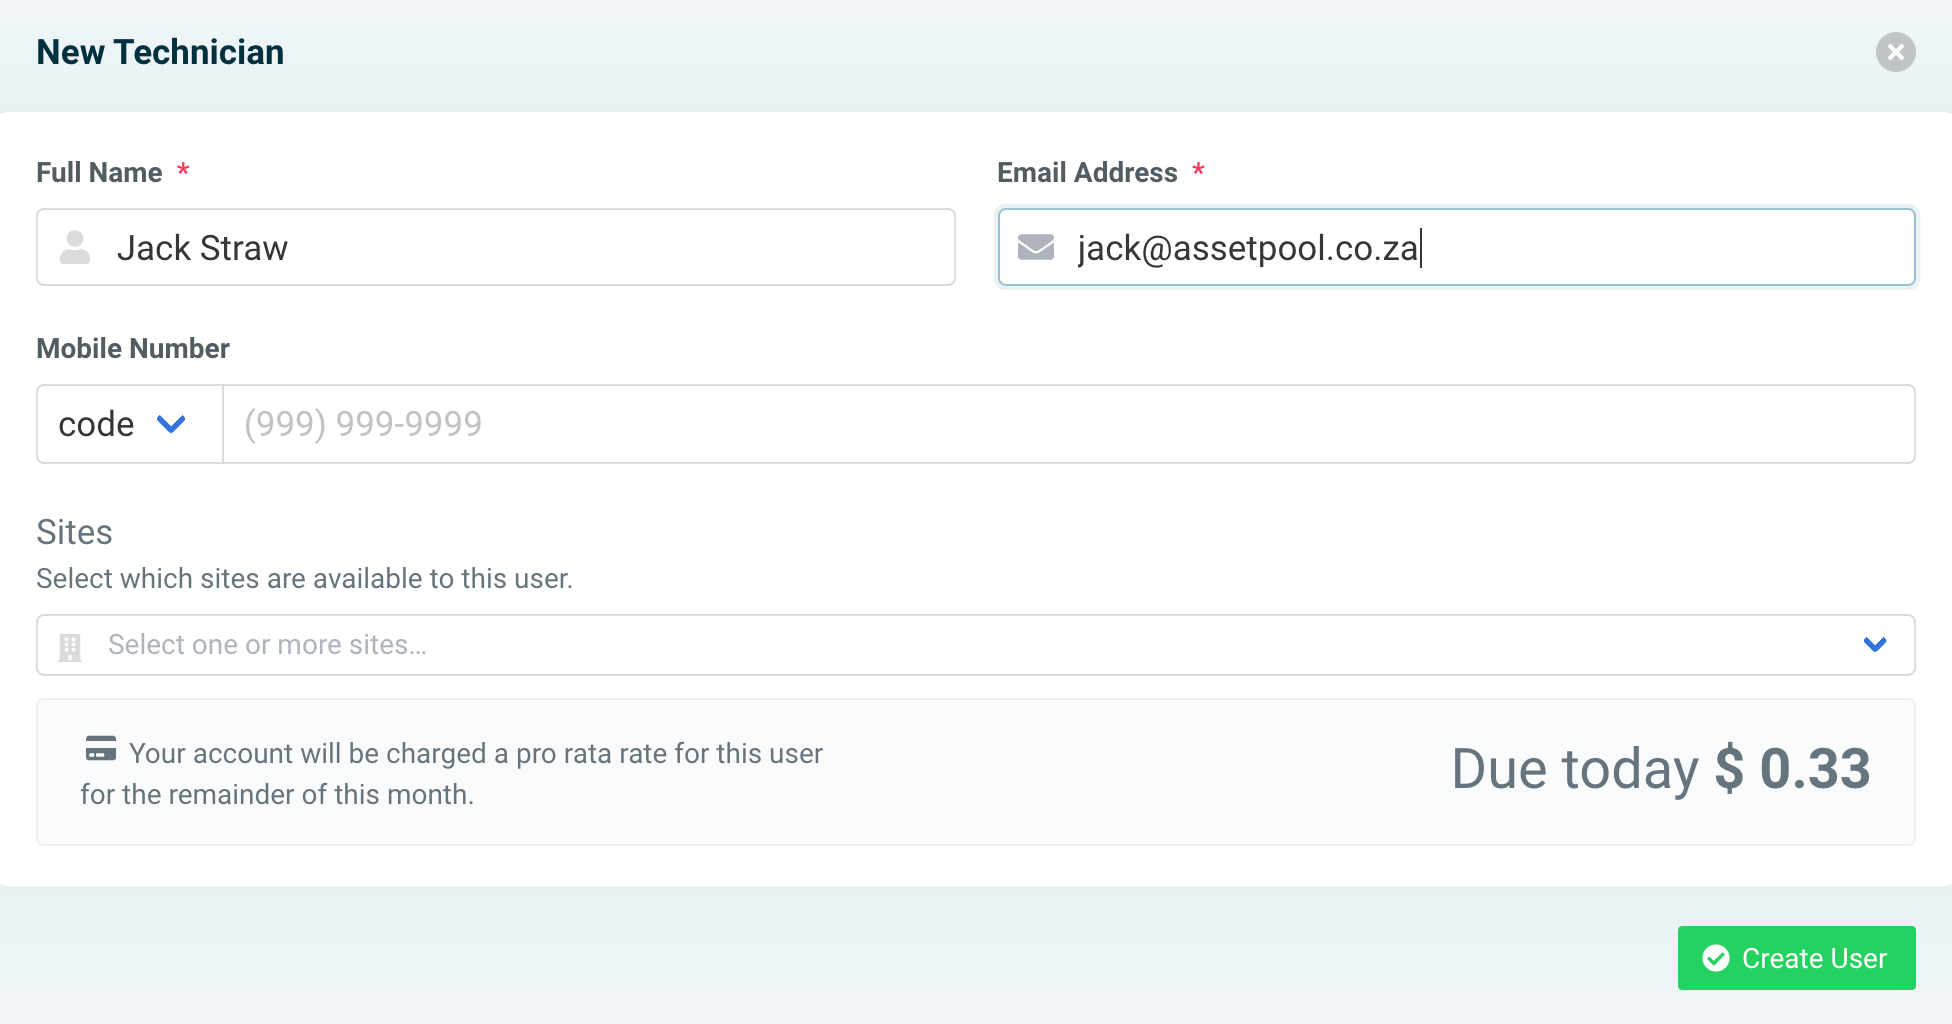Click the Select one or more sites field
Viewport: 1952px width, 1024px height.
point(900,645)
